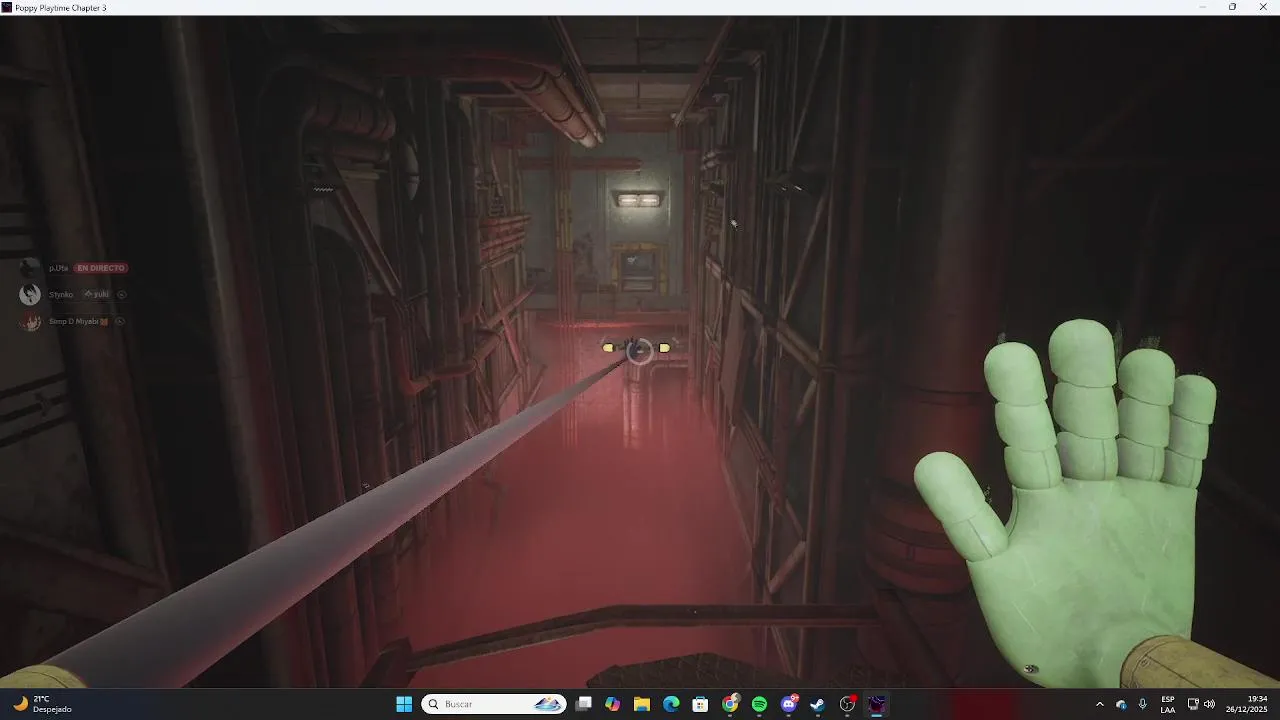Open Task View from the taskbar
Screen dimensions: 1280x720
[584, 704]
